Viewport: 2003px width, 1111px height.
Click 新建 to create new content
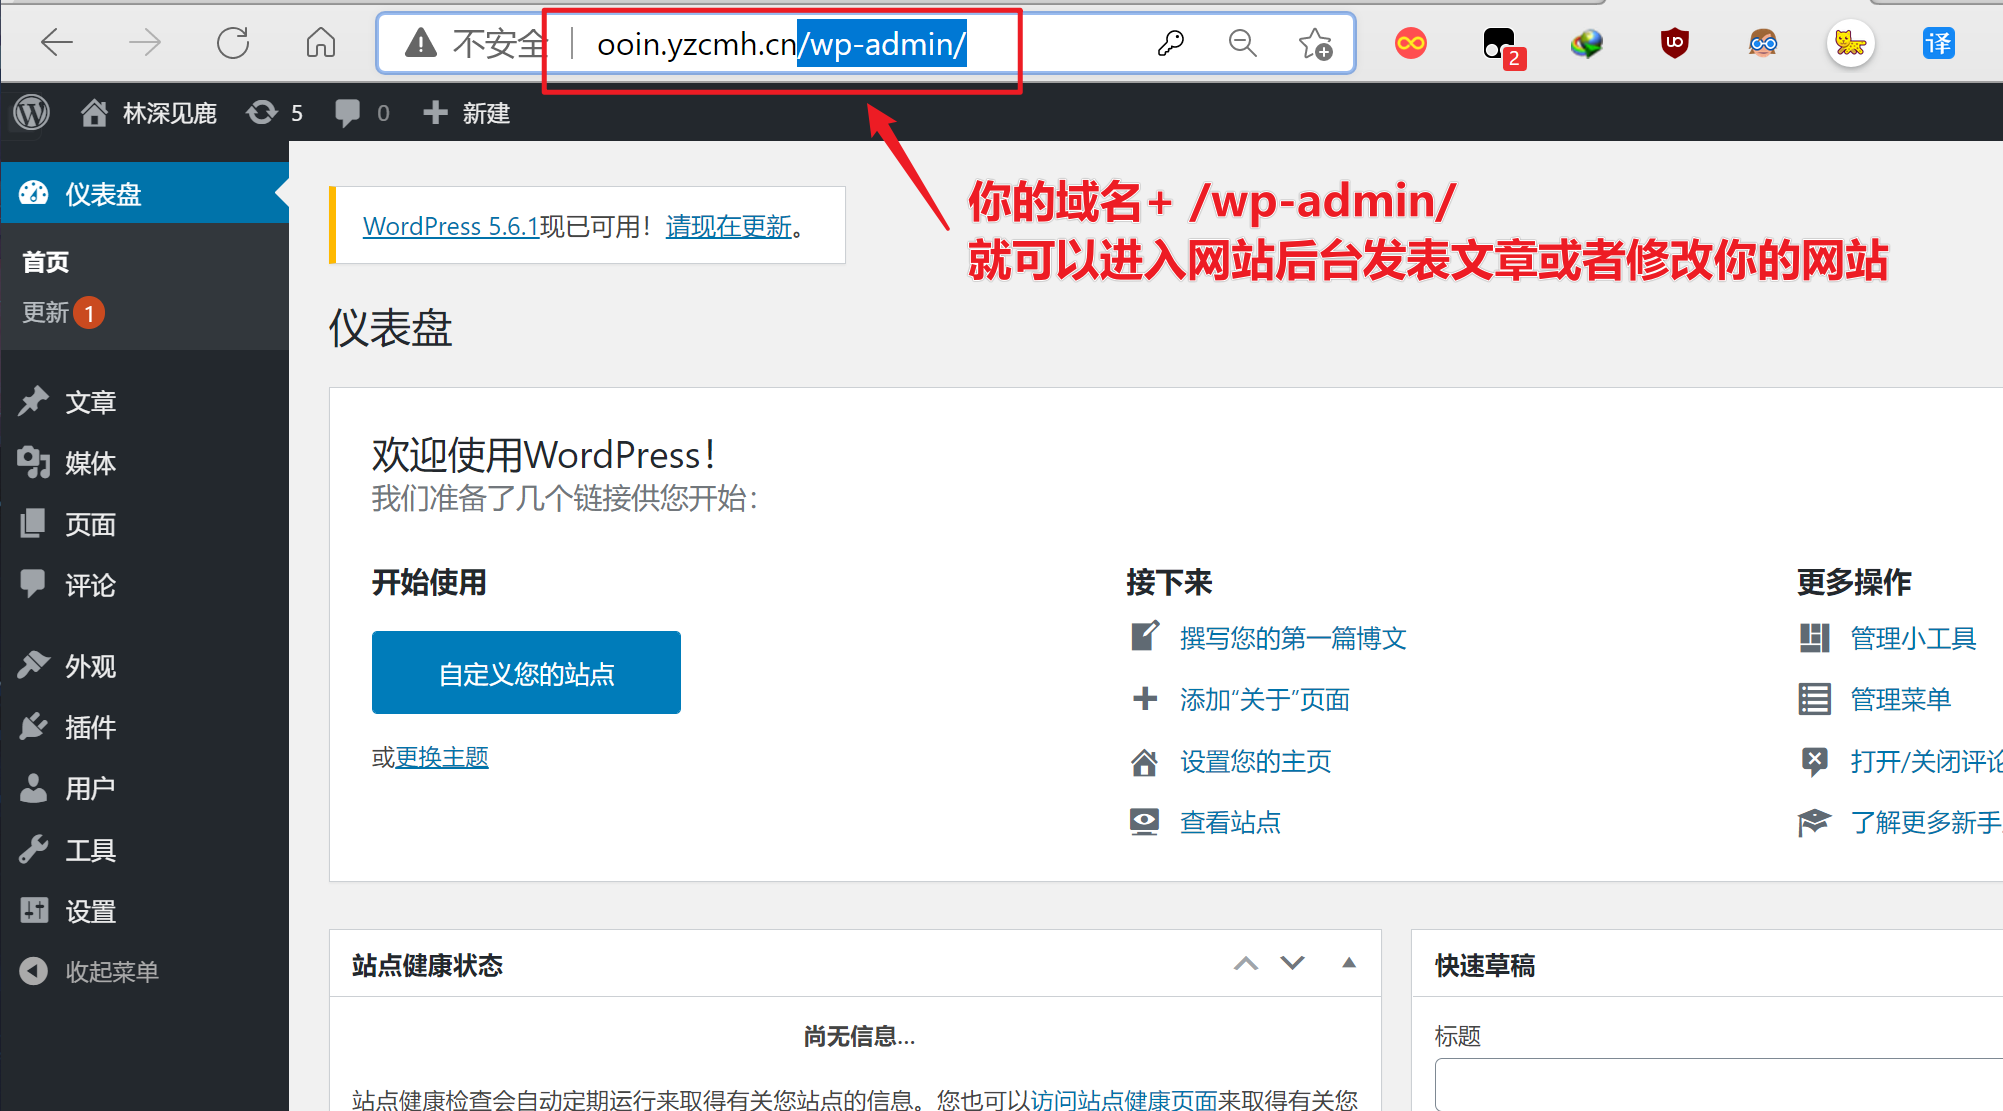click(466, 113)
